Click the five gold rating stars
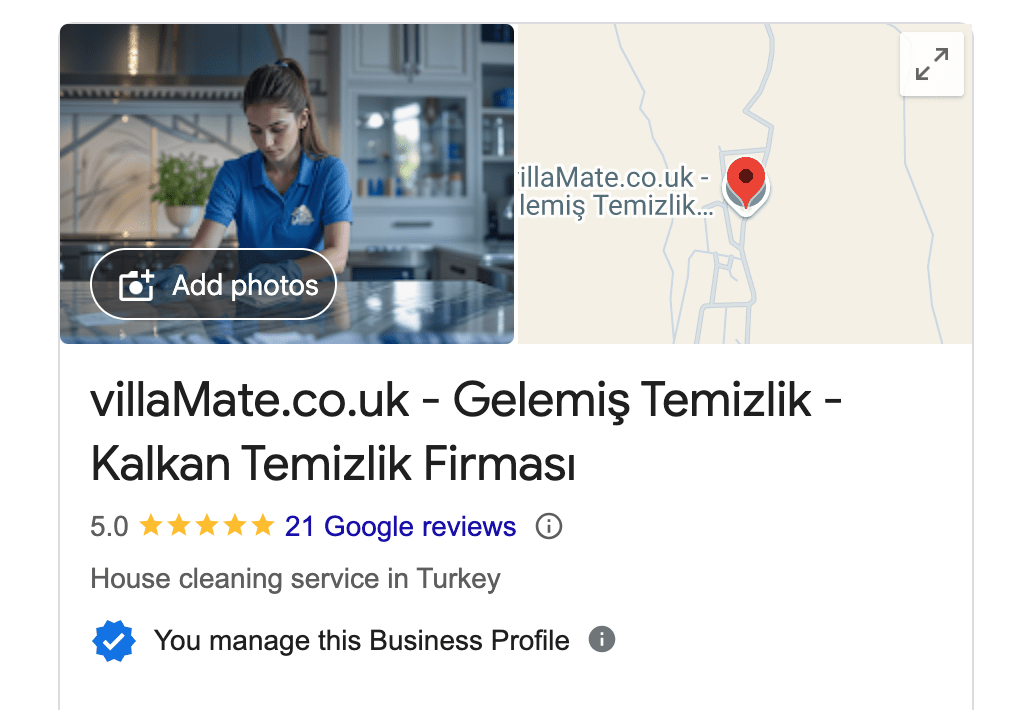This screenshot has width=1014, height=710. (207, 526)
